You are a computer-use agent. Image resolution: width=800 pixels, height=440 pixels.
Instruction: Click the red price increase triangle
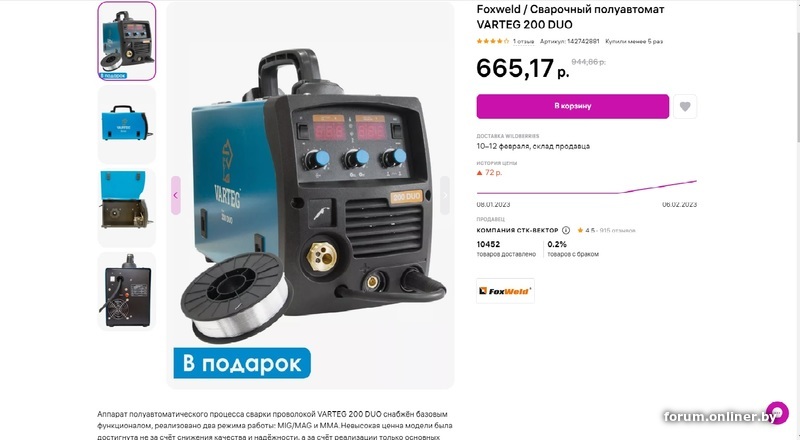click(479, 173)
